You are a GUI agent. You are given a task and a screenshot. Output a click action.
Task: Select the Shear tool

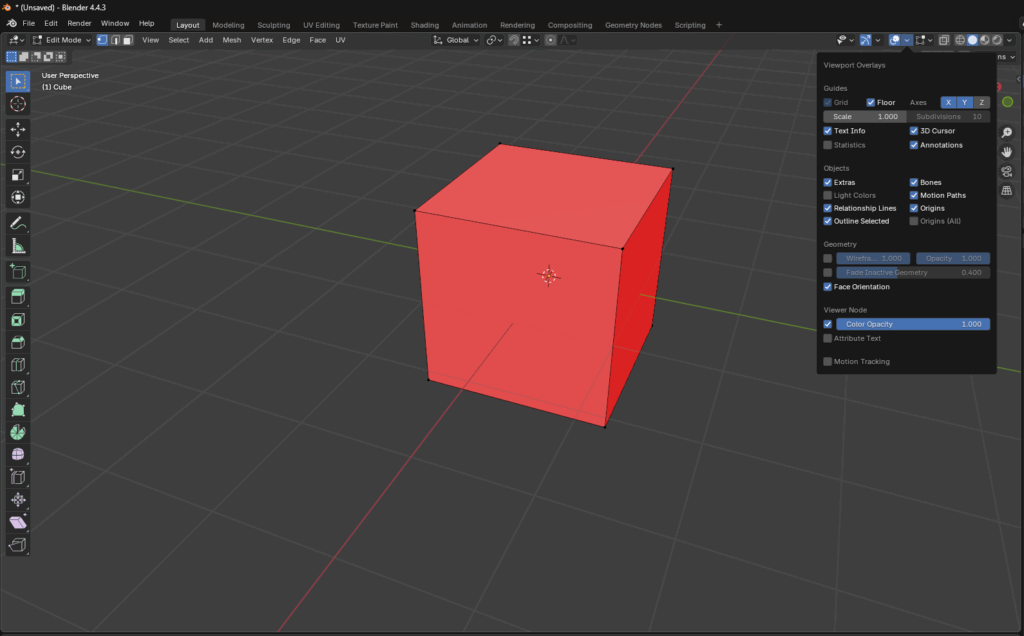pyautogui.click(x=18, y=522)
